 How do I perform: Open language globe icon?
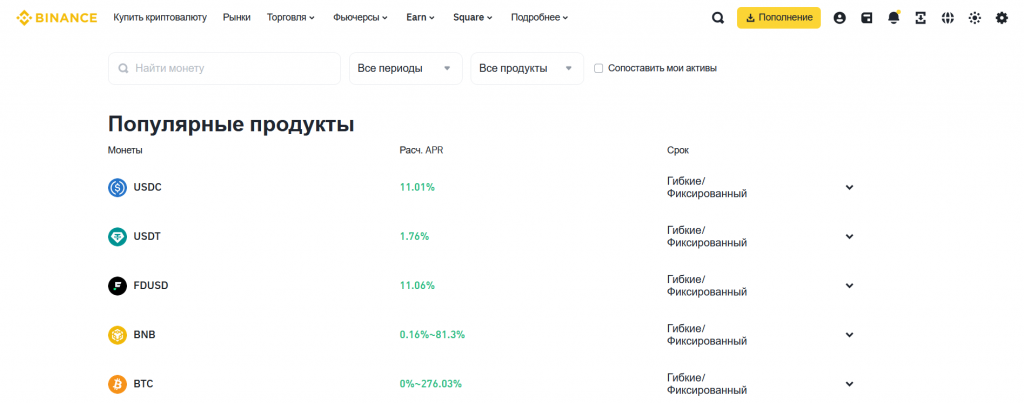pos(947,18)
